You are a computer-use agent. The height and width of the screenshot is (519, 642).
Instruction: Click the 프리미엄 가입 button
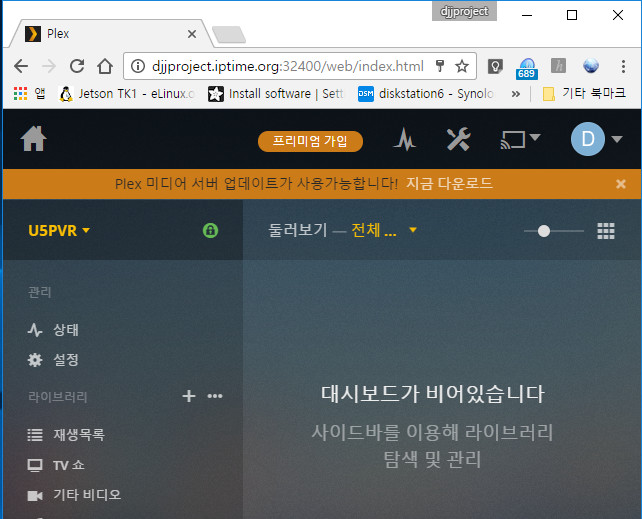click(x=310, y=141)
